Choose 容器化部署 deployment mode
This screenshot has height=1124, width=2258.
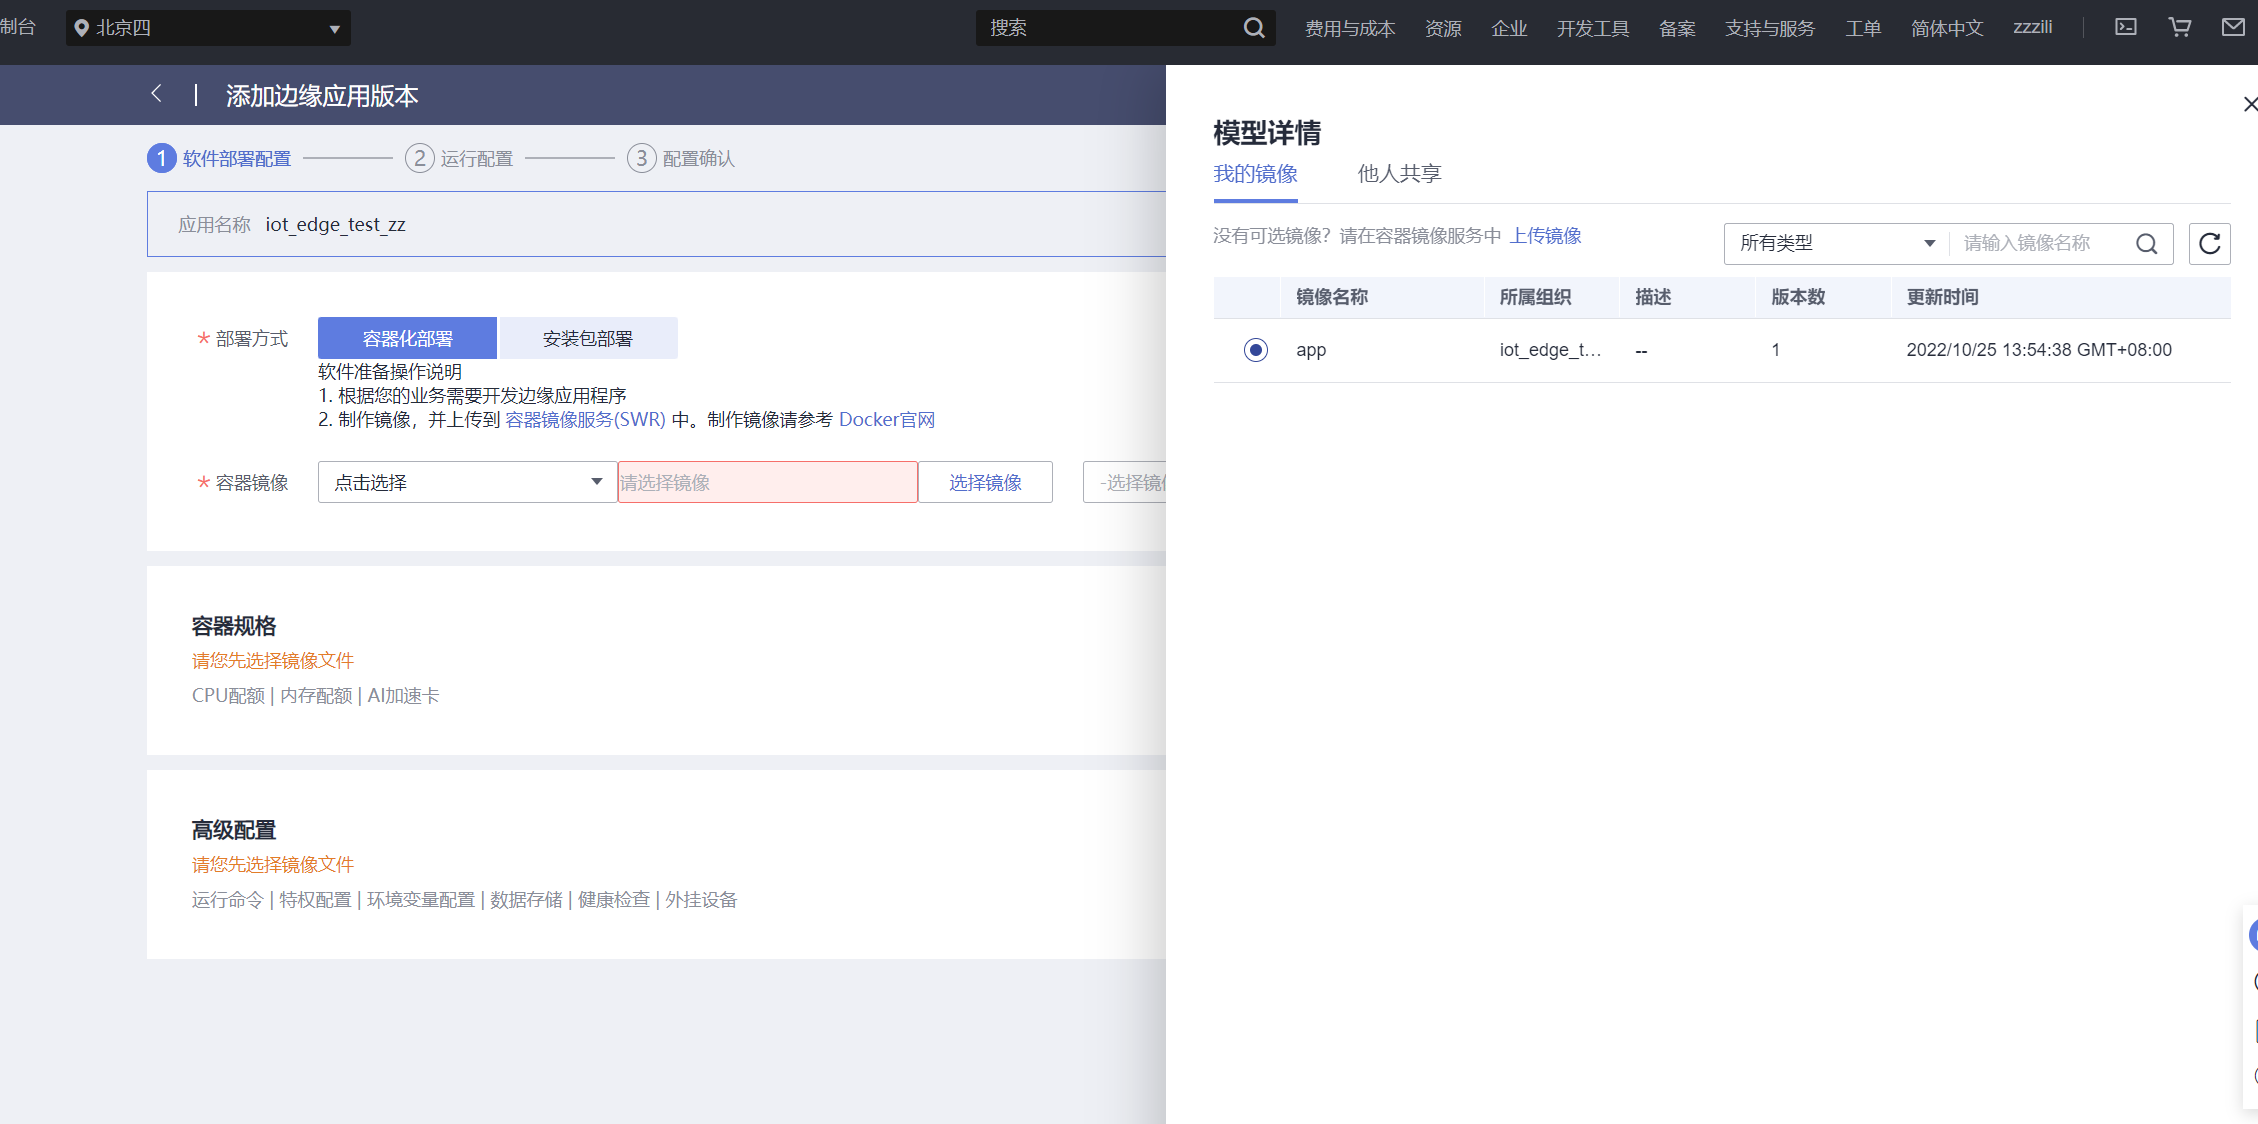(407, 338)
